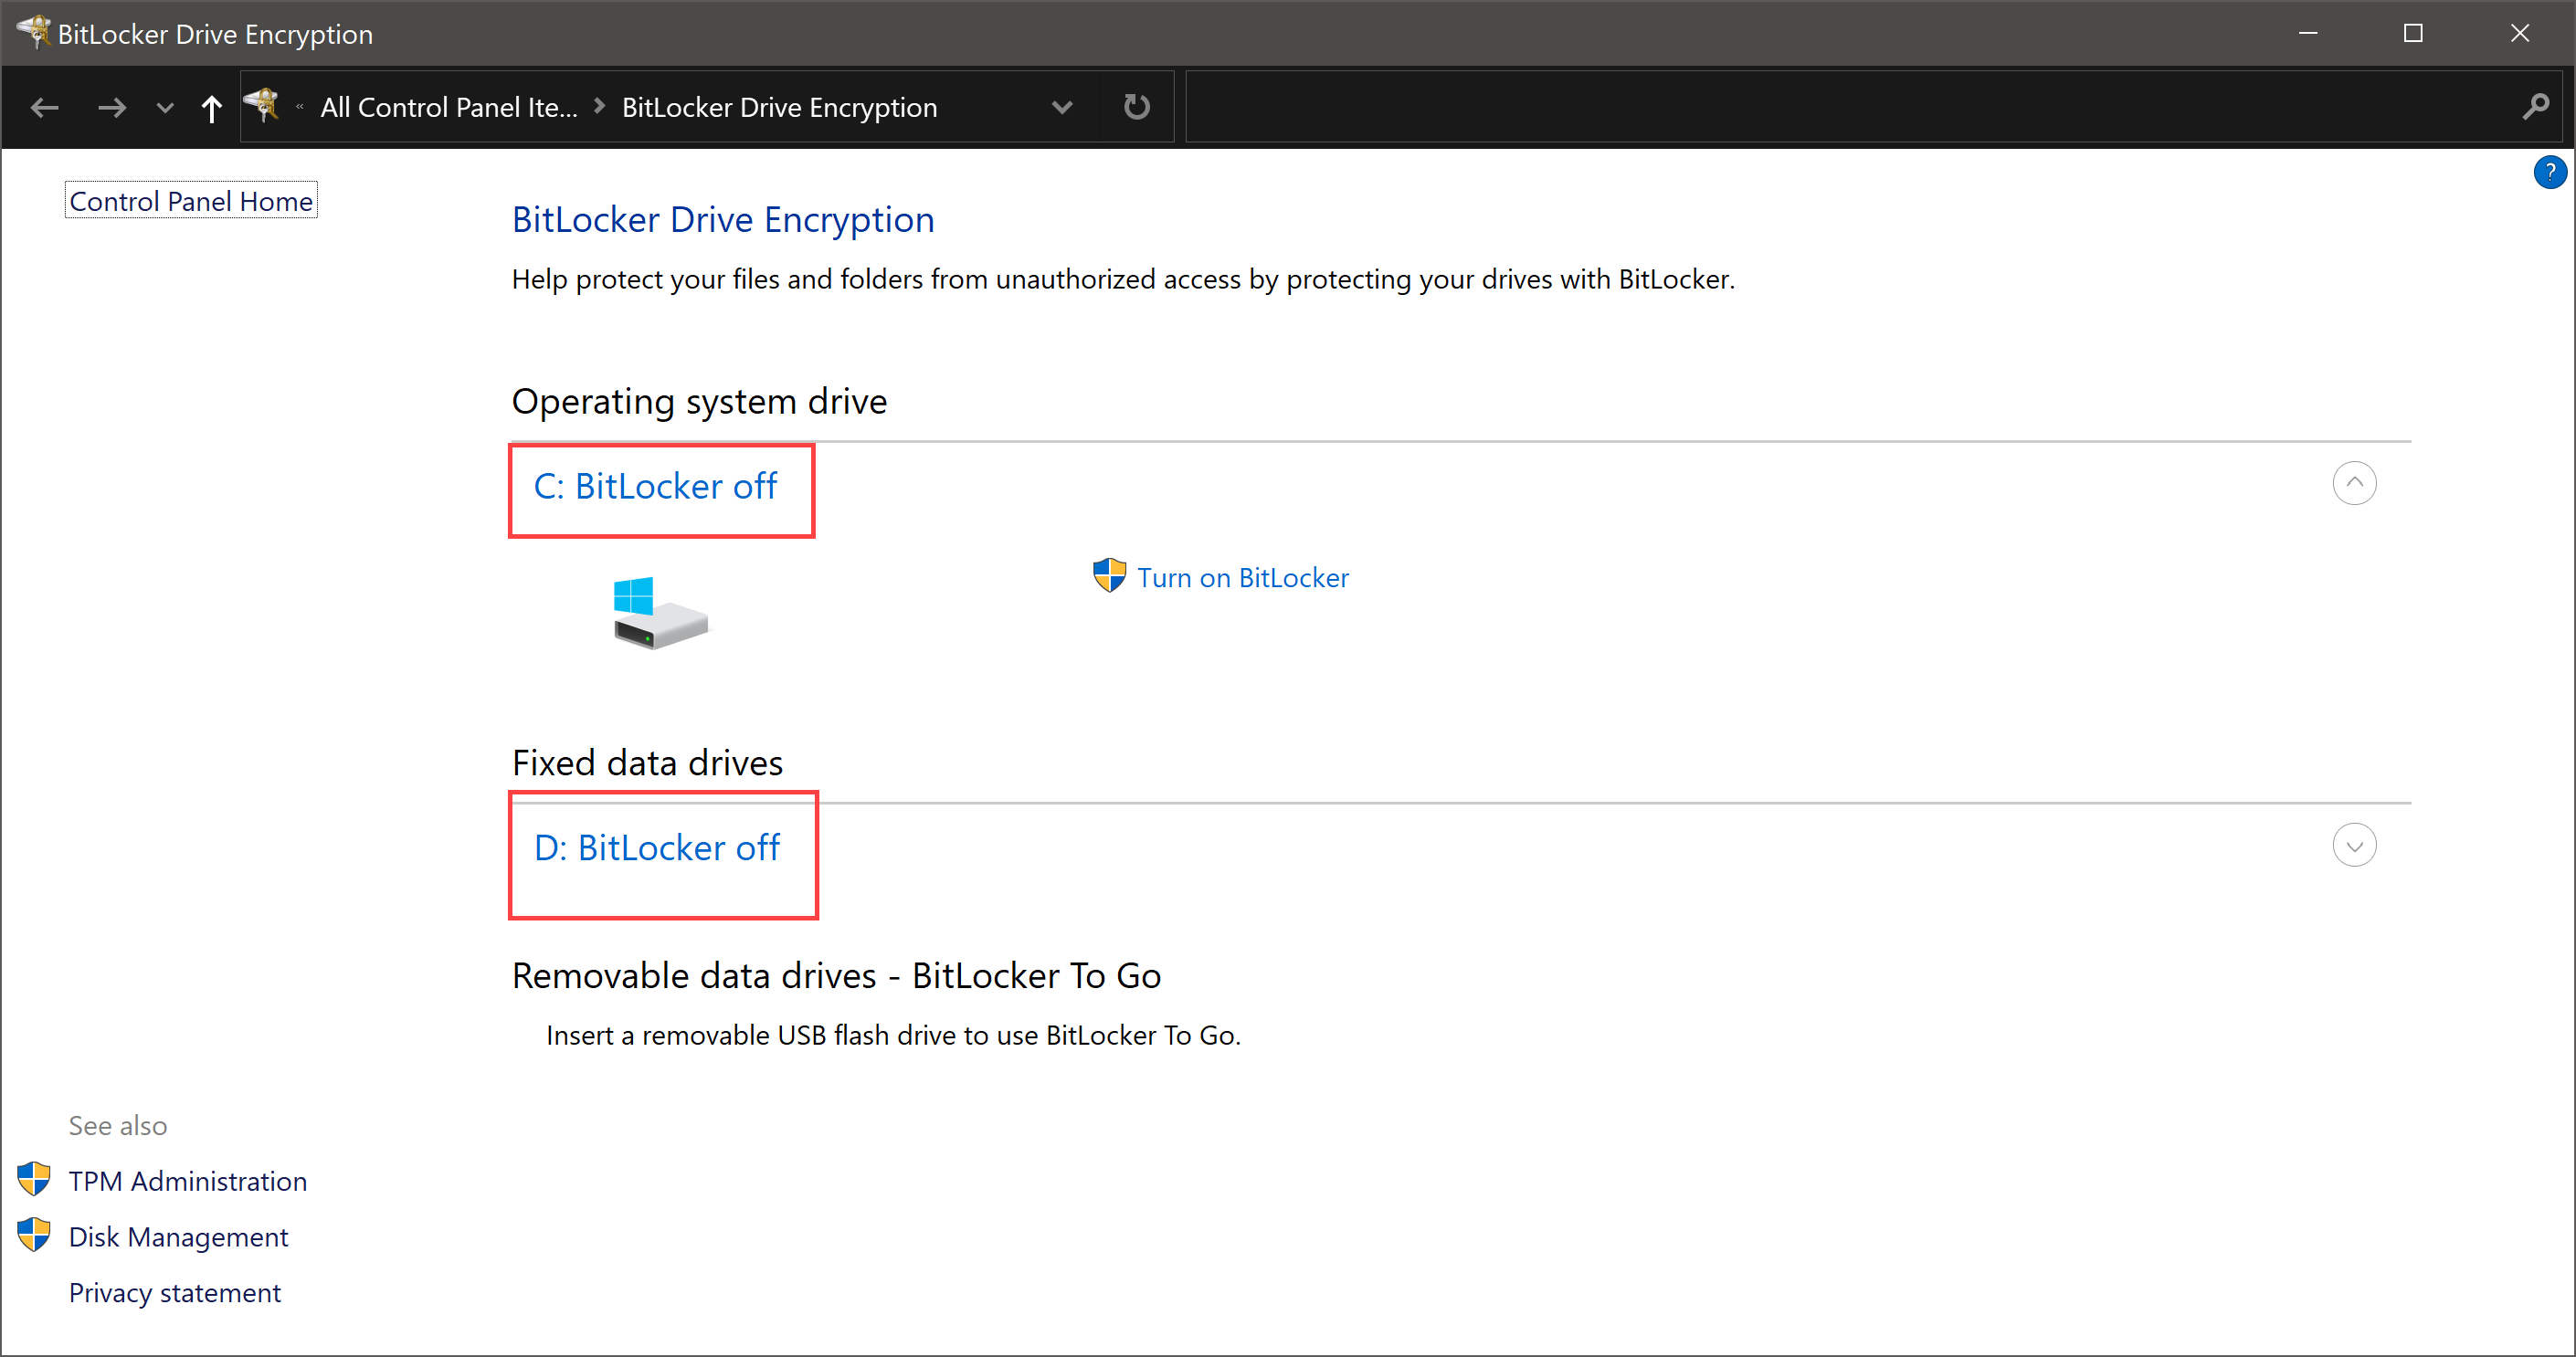The height and width of the screenshot is (1357, 2576).
Task: Expand the D: drive section chevron
Action: (2354, 845)
